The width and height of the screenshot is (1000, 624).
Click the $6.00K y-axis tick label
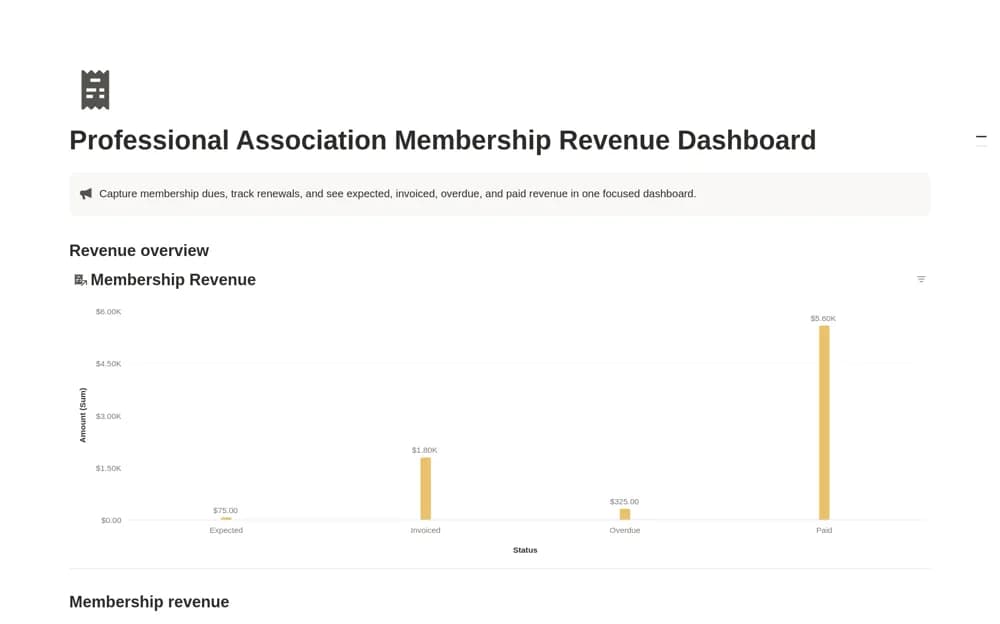coord(108,312)
